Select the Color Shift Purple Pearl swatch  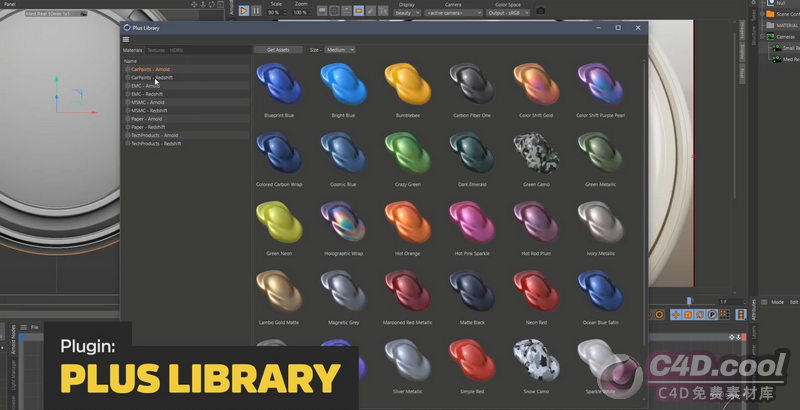coord(601,84)
